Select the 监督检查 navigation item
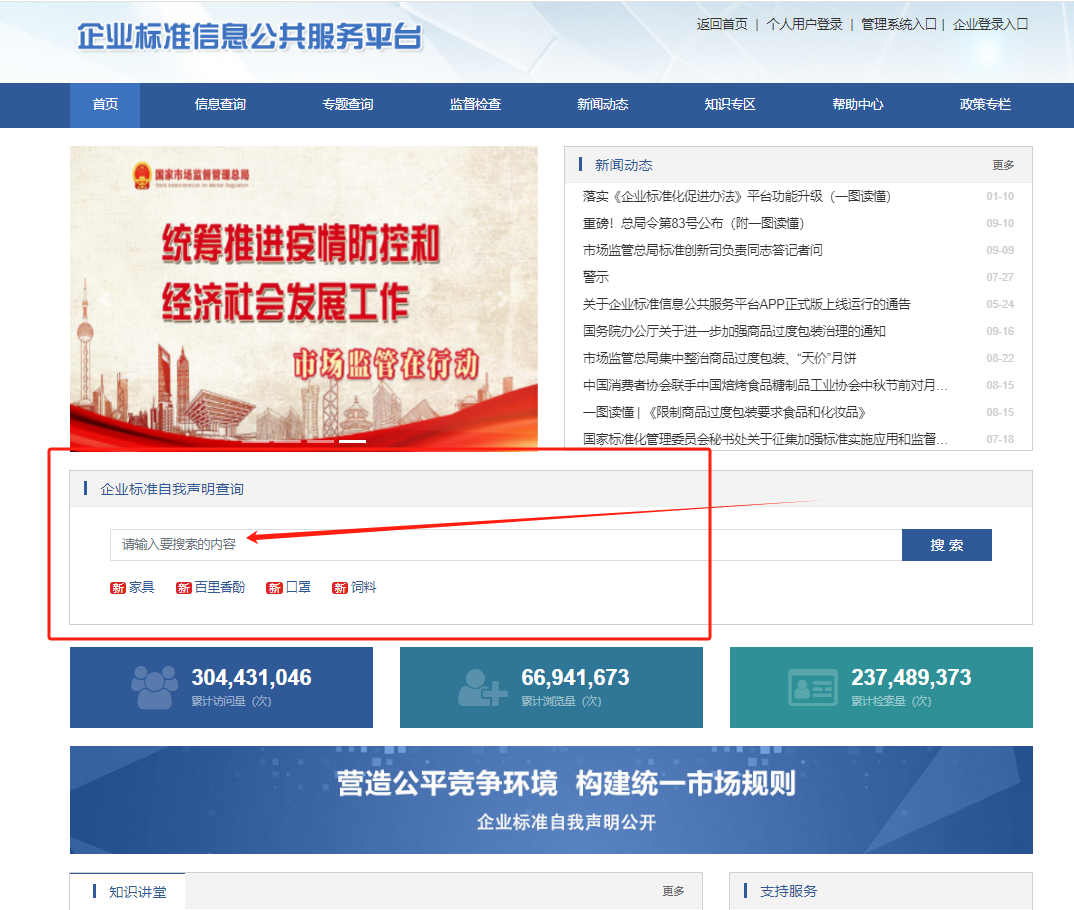Screen dimensions: 1074x910 point(475,105)
